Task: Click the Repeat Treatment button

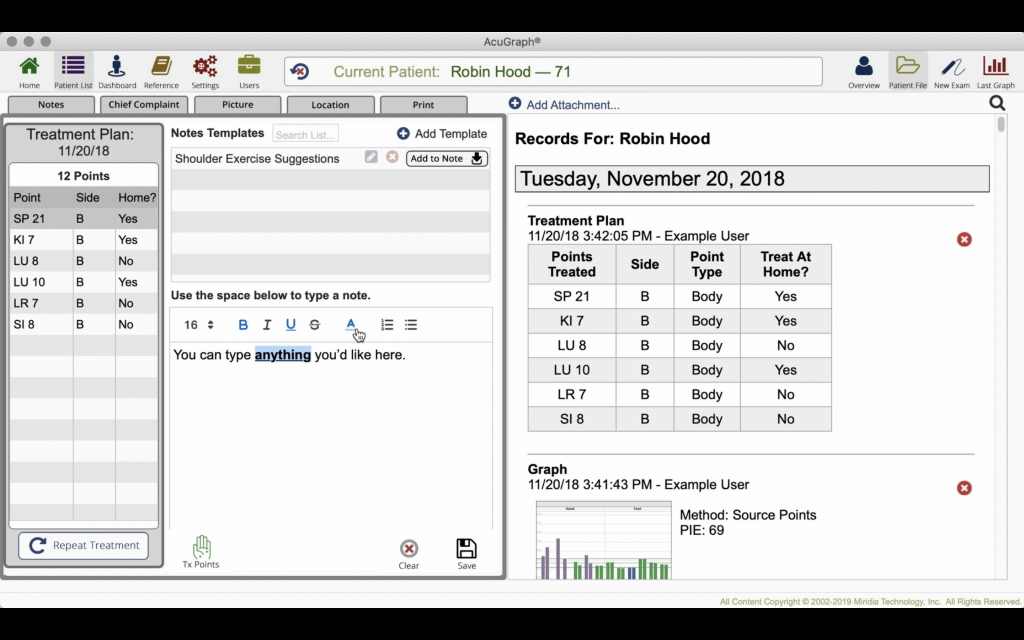Action: (84, 545)
